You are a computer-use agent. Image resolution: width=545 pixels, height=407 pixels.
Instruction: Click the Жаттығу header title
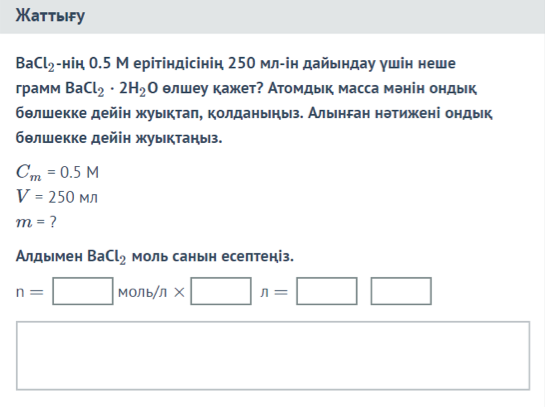[x=50, y=16]
